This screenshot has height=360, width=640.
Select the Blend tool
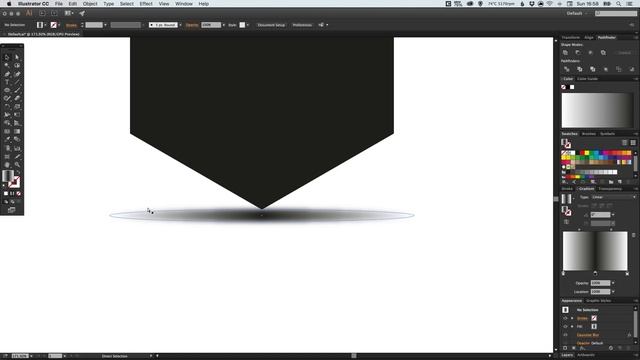(17, 140)
